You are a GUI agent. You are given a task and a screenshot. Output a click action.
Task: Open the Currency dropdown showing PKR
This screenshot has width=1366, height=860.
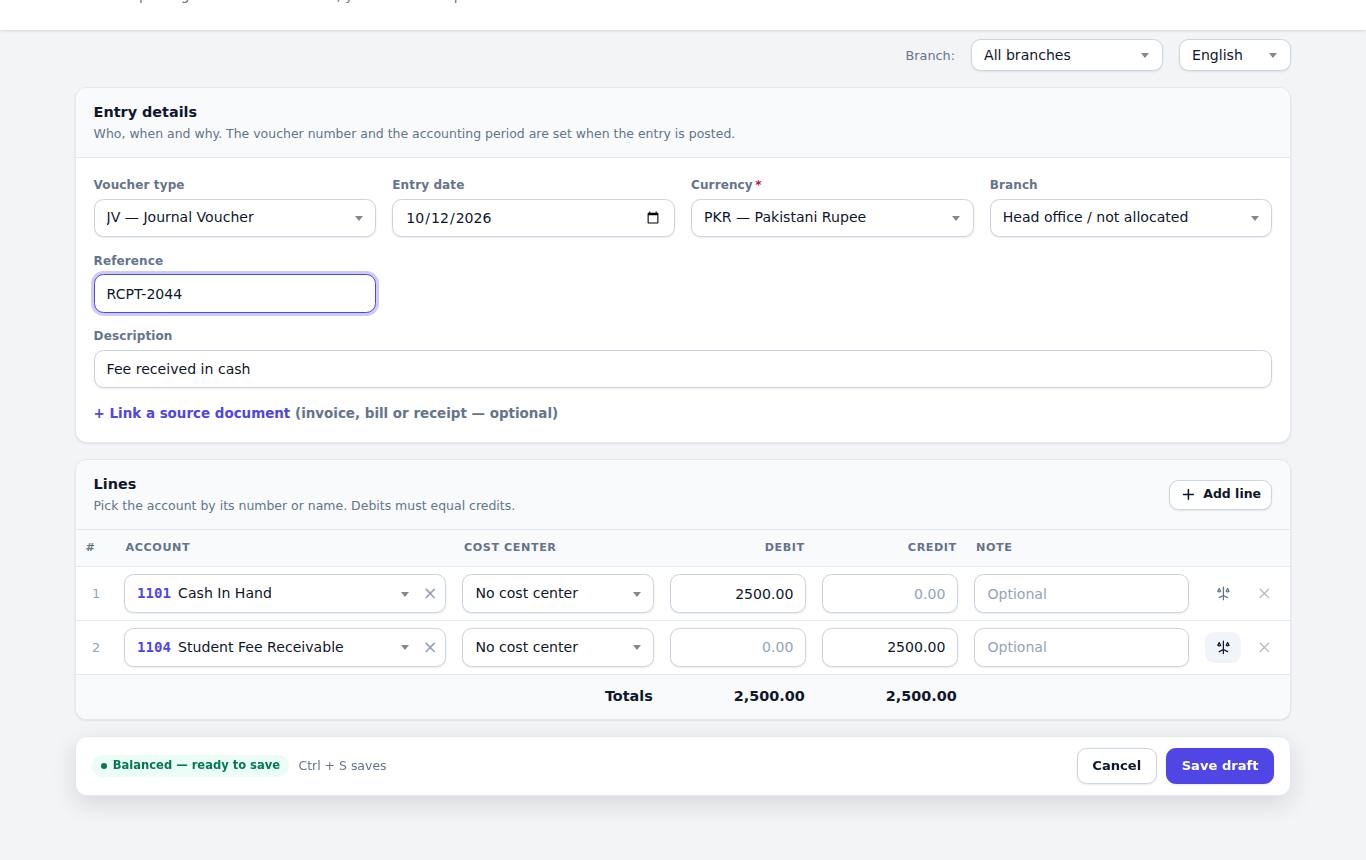pos(832,218)
